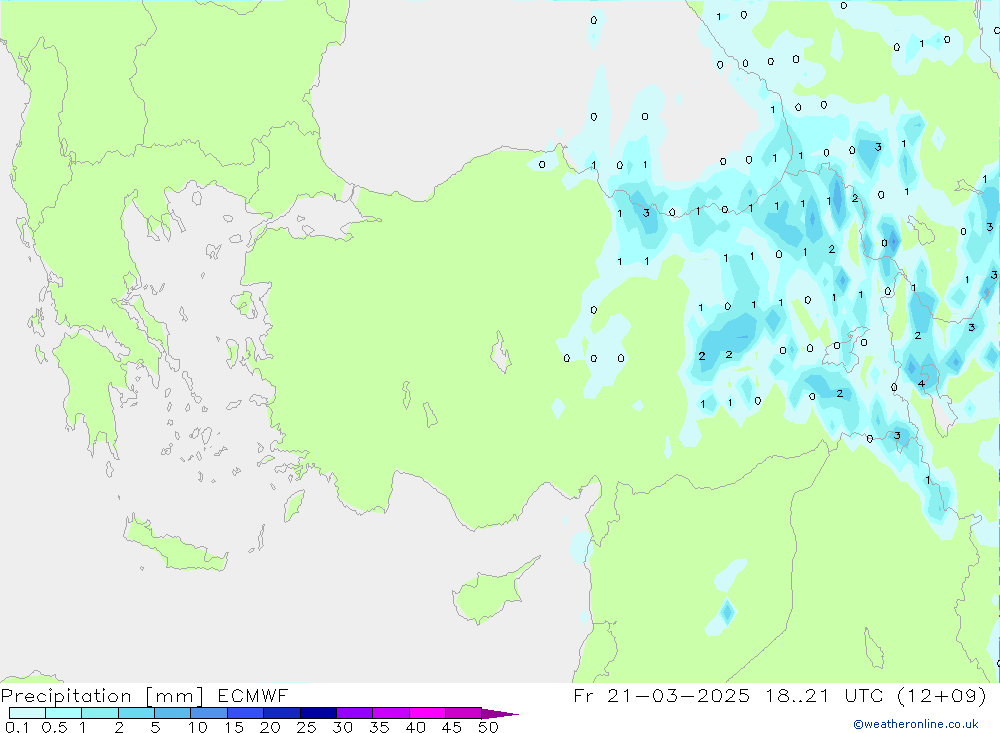Click the date 'Fr 21-03-2025'
Viewport: 1000px width, 733px height.
(661, 695)
